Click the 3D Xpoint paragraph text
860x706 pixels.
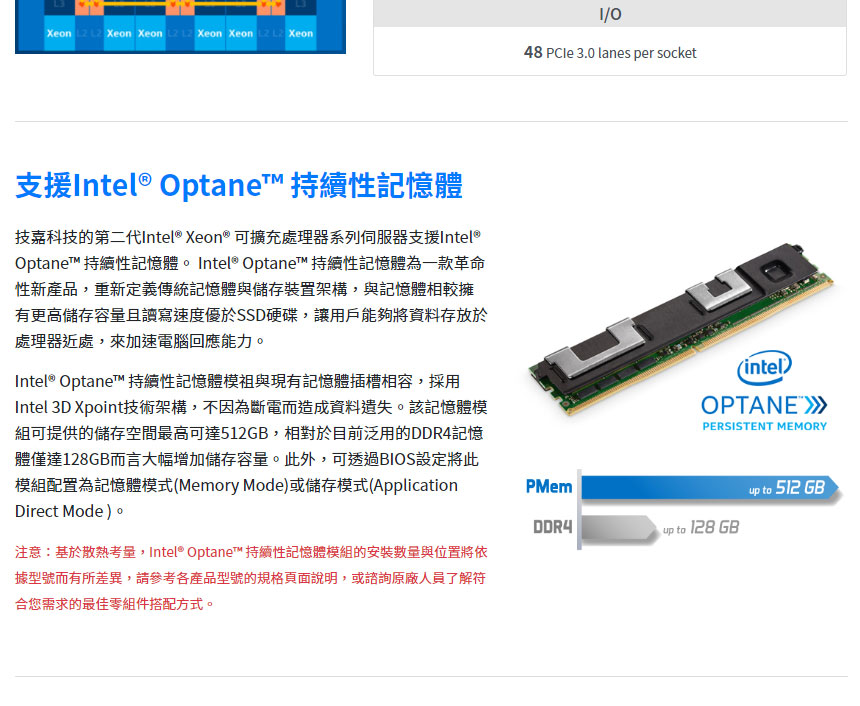pyautogui.click(x=251, y=446)
